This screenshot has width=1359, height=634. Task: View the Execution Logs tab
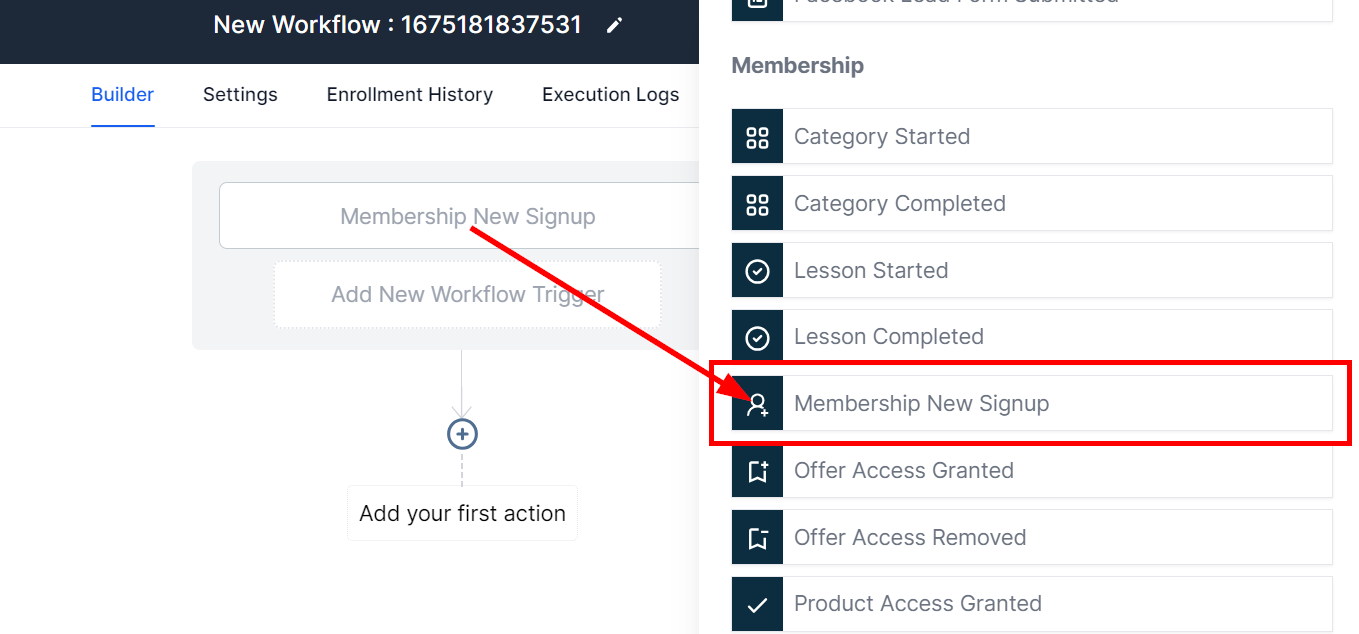point(610,95)
